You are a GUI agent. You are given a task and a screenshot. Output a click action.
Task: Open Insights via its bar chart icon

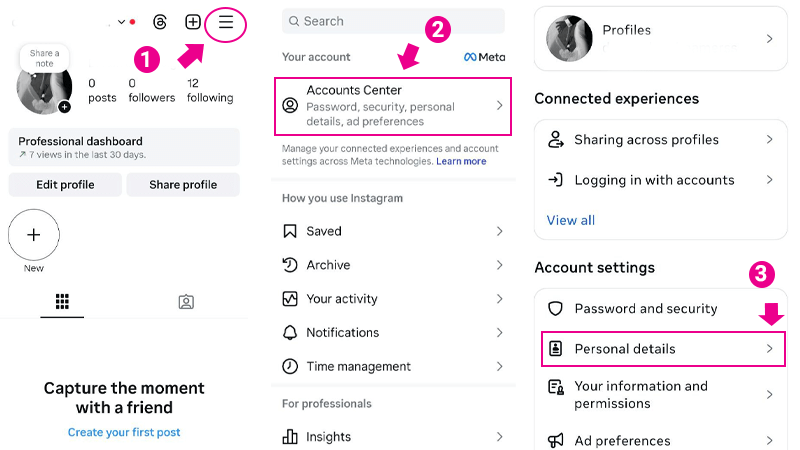(290, 436)
